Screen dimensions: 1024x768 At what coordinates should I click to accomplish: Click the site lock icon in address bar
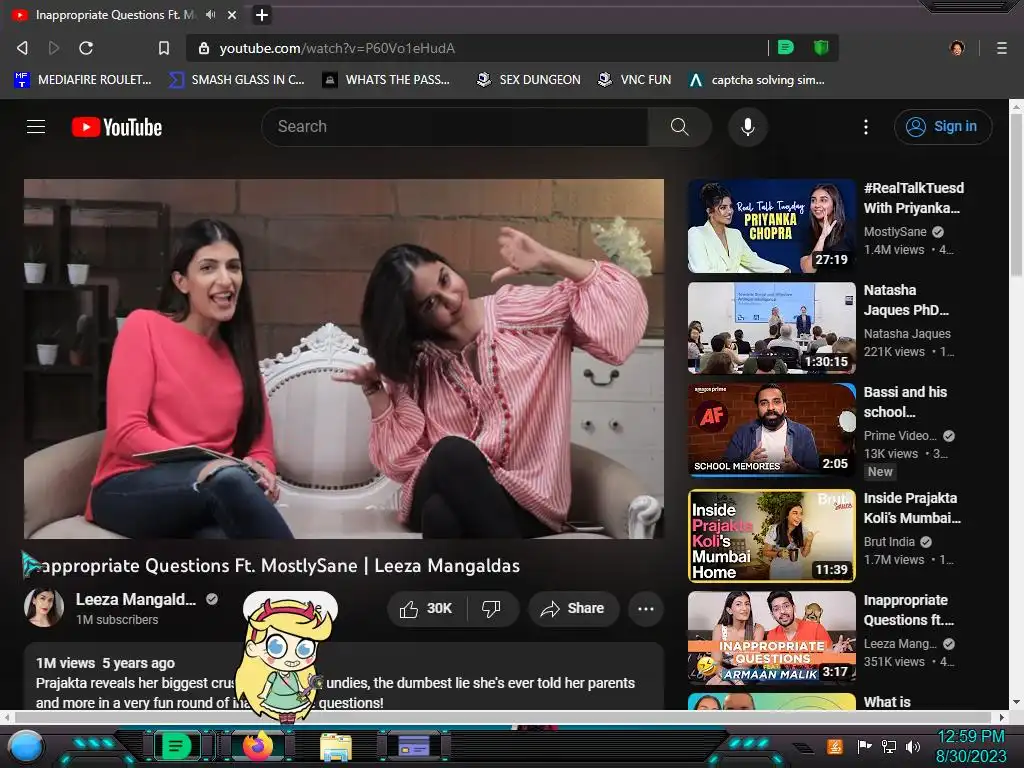coord(204,48)
